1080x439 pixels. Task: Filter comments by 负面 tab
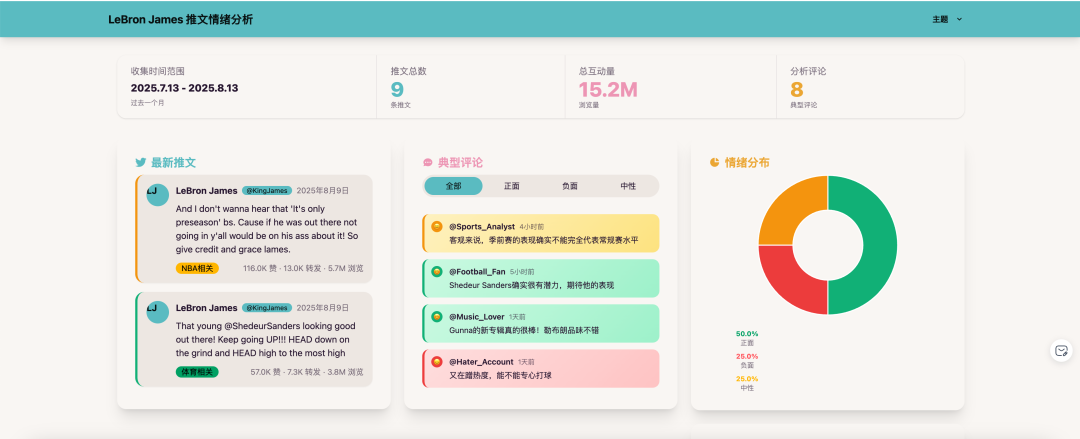(570, 186)
